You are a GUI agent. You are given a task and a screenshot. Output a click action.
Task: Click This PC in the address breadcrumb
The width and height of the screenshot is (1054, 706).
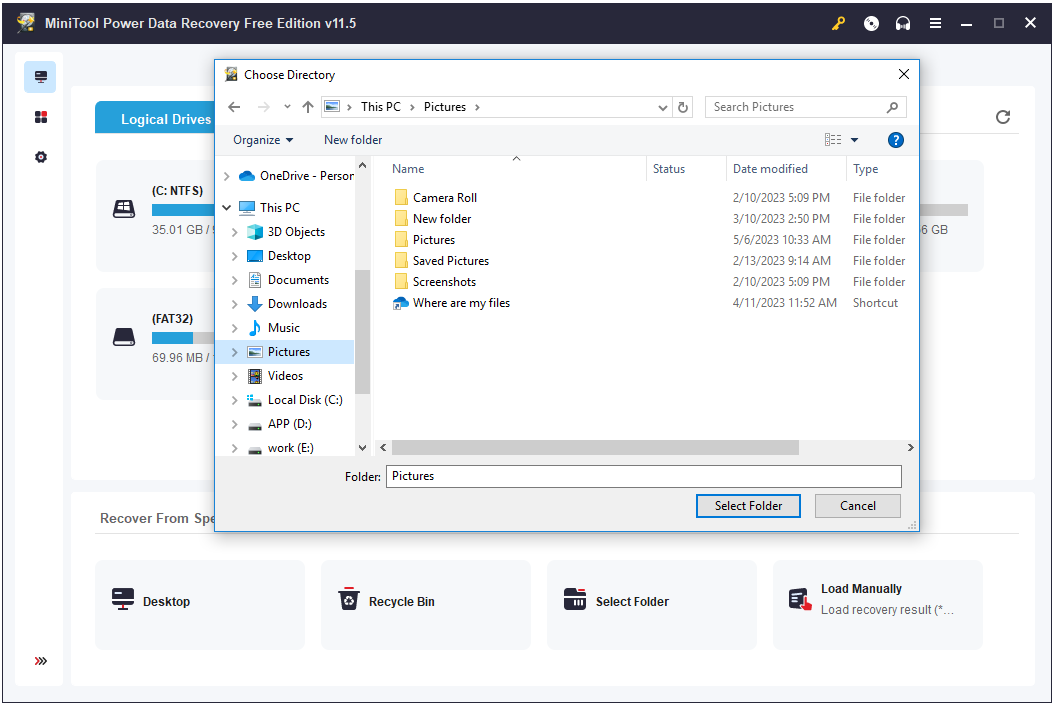click(x=380, y=107)
